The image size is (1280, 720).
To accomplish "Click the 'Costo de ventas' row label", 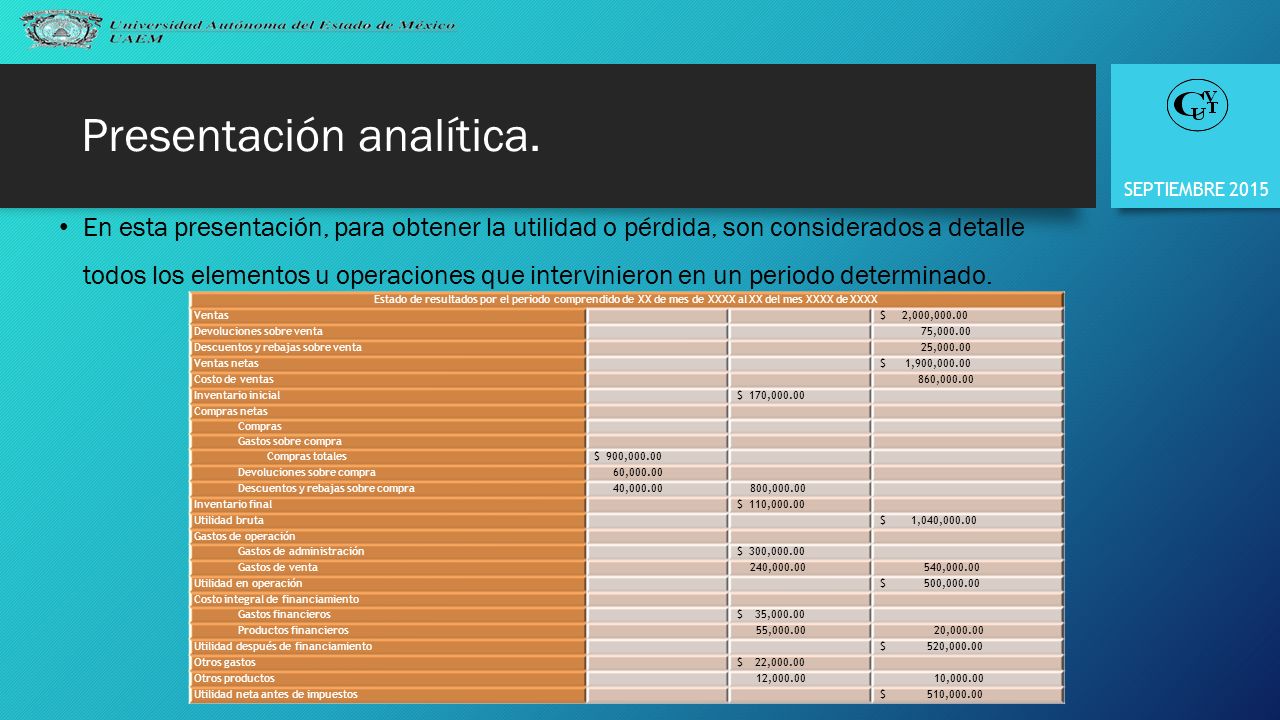I will pos(233,379).
